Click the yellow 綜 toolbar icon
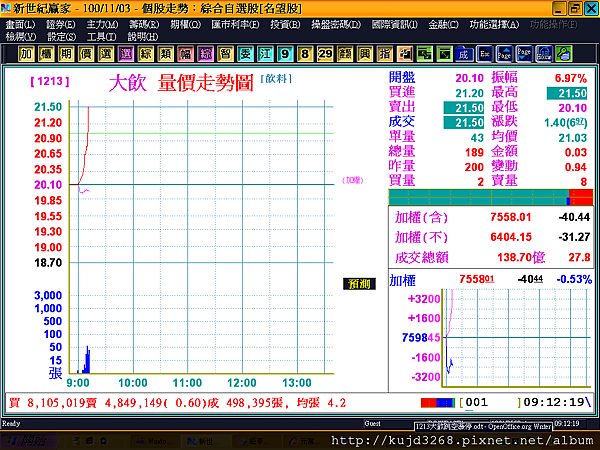 point(145,54)
